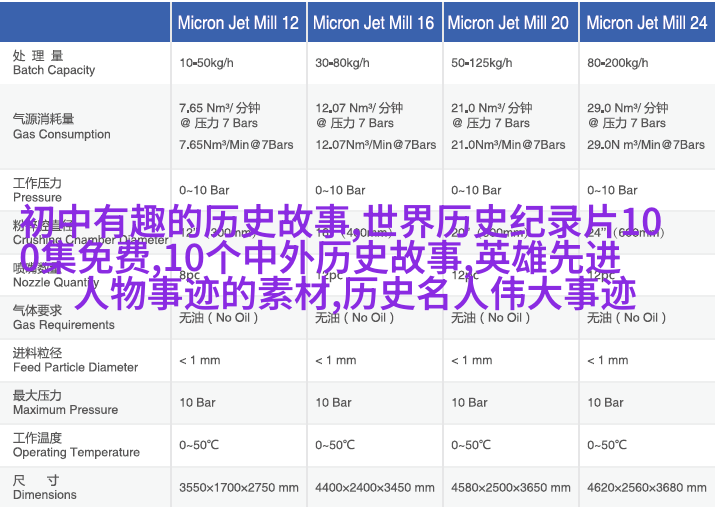The height and width of the screenshot is (507, 722).
Task: Click the Batch Capacity row label
Action: [54, 70]
